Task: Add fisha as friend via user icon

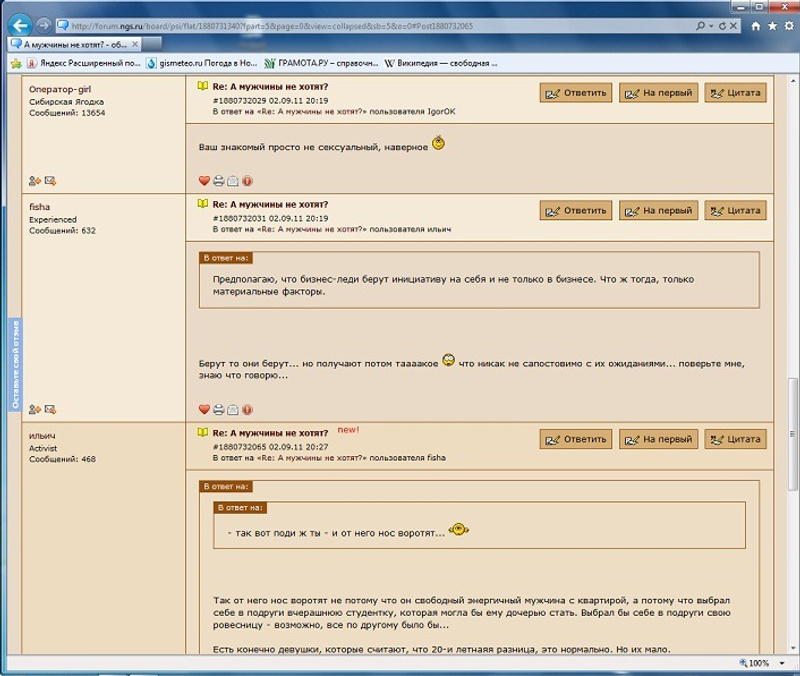Action: pos(35,409)
